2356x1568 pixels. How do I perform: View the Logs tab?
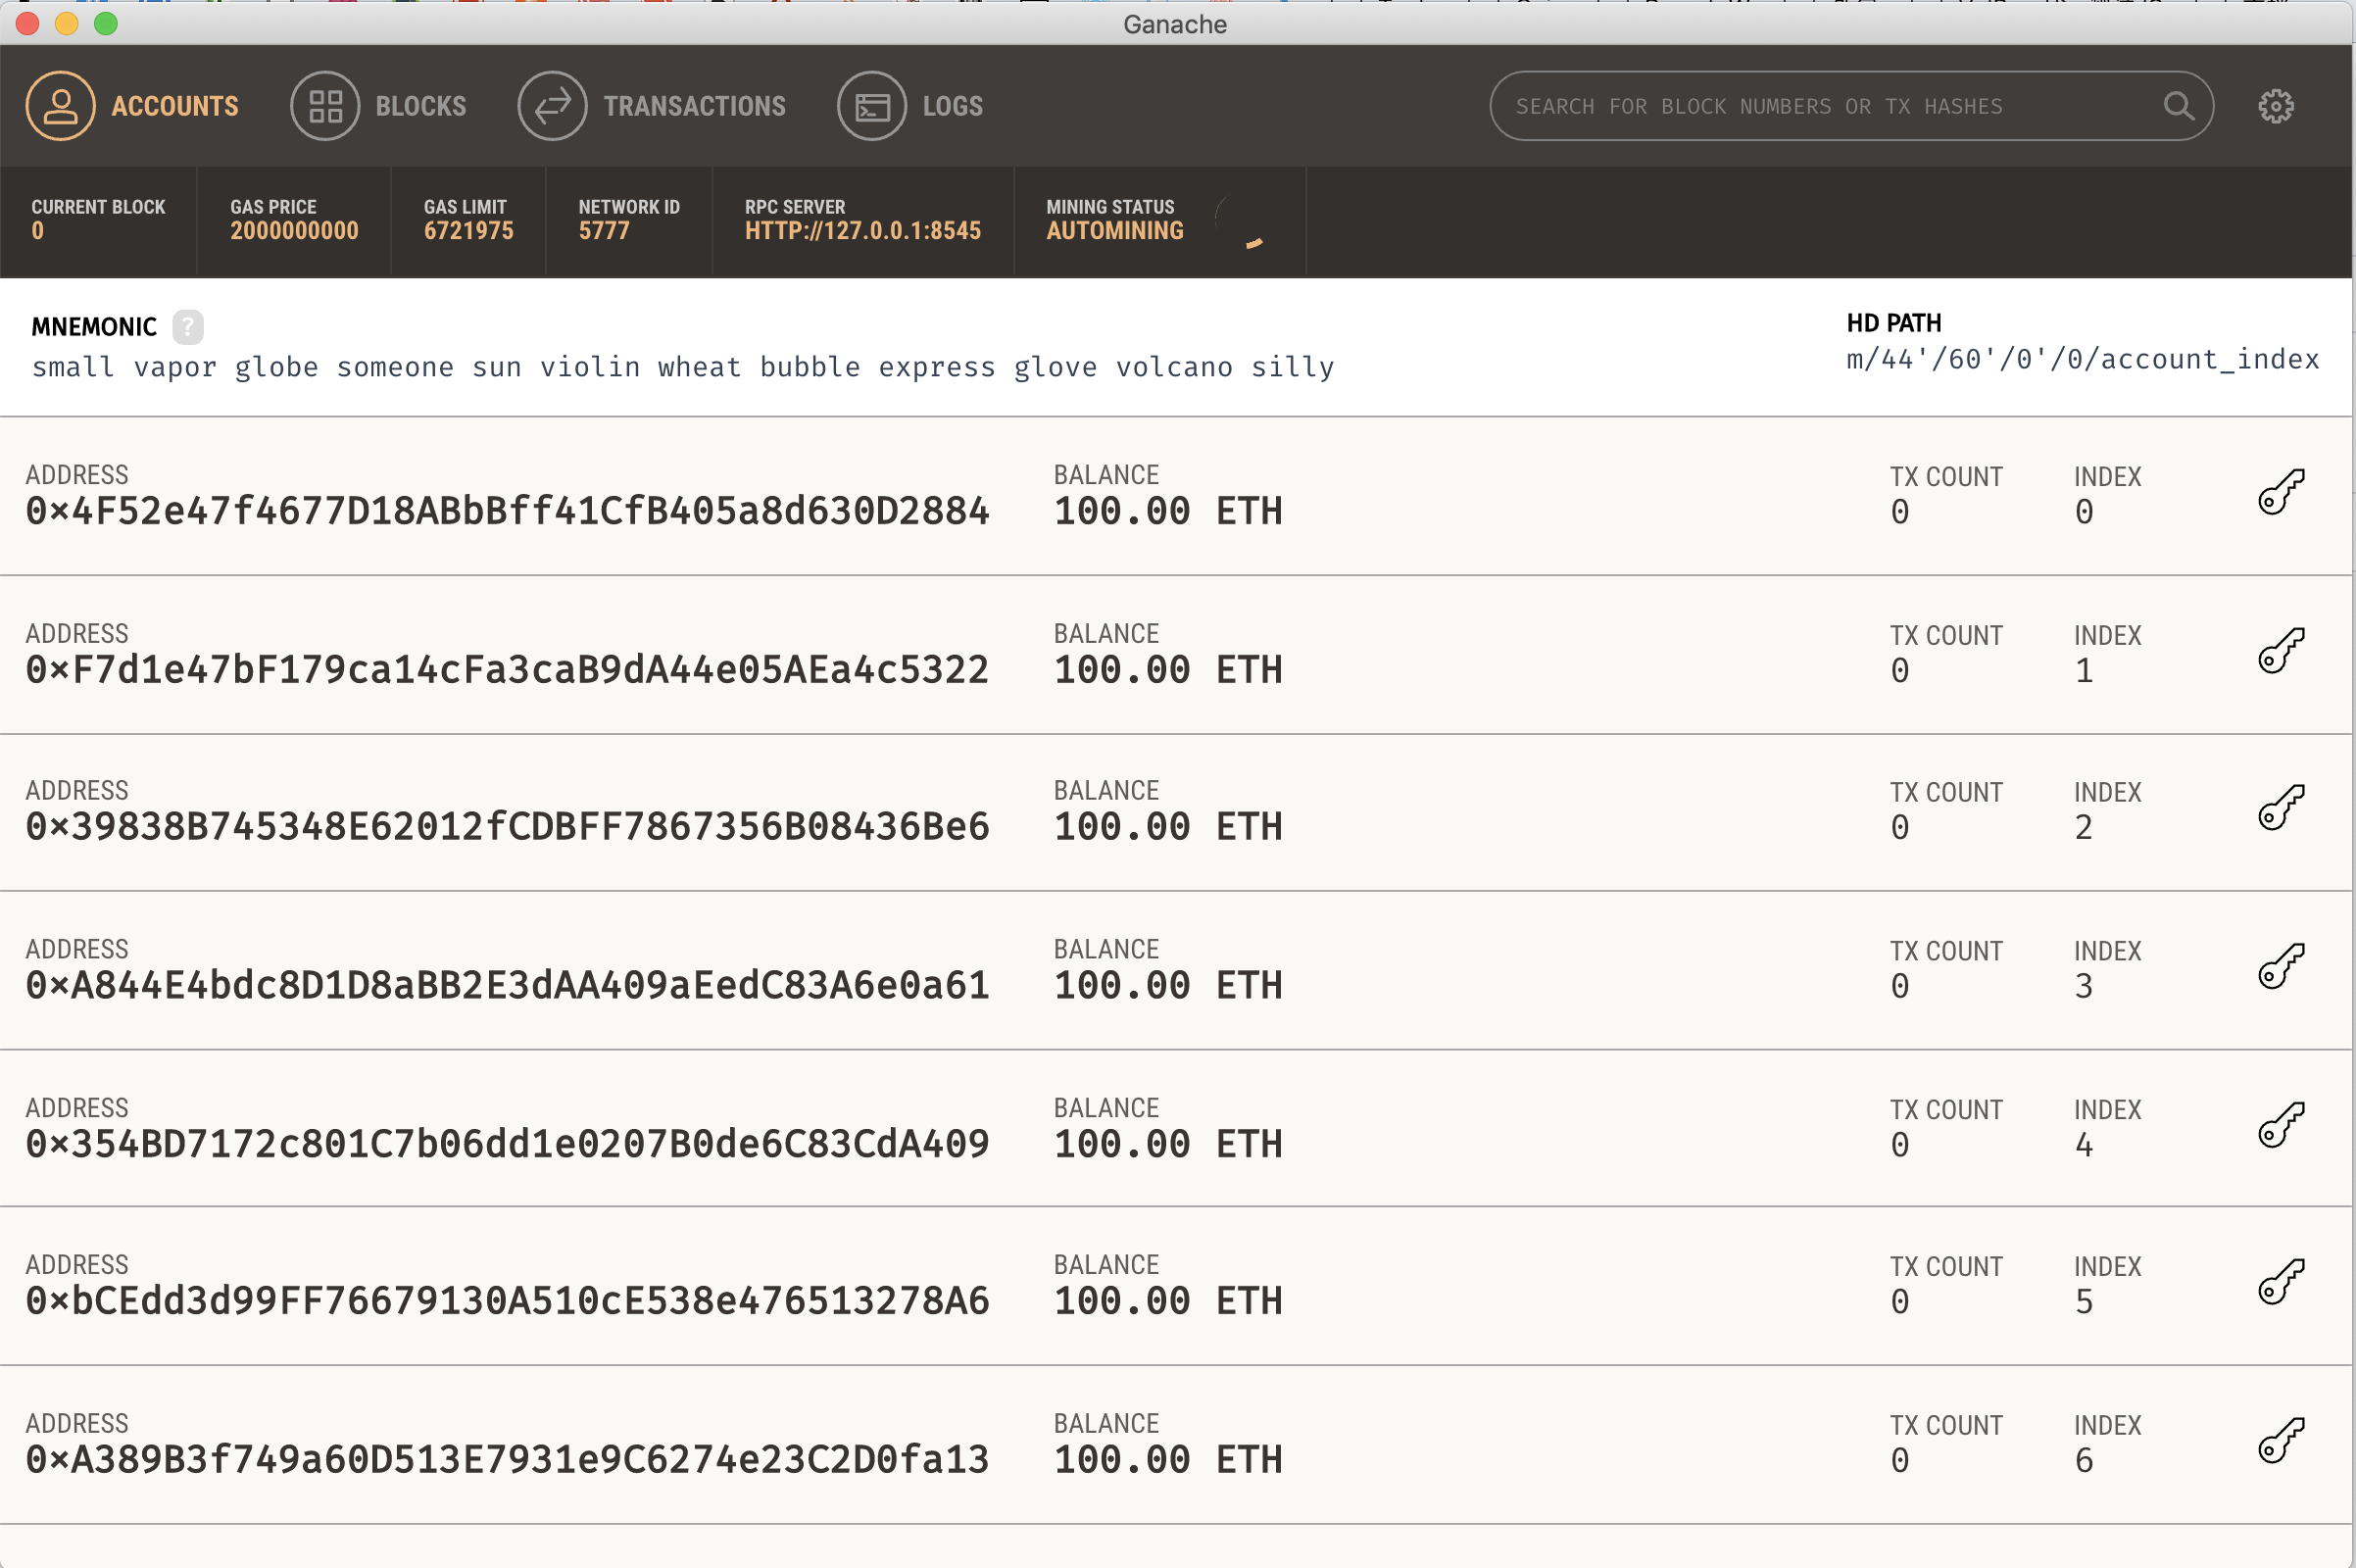(910, 106)
